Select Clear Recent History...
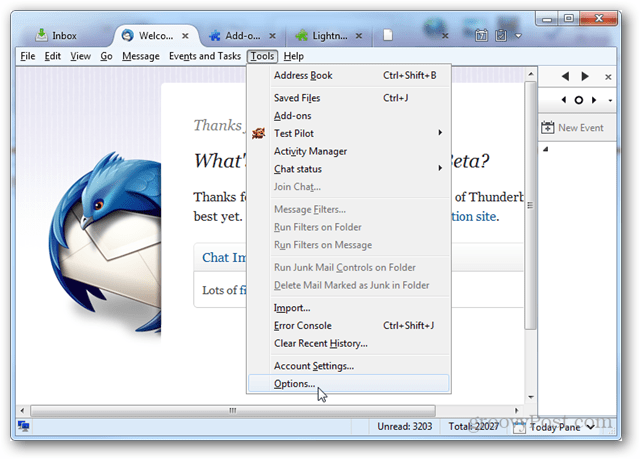The height and width of the screenshot is (459, 640). point(349,344)
